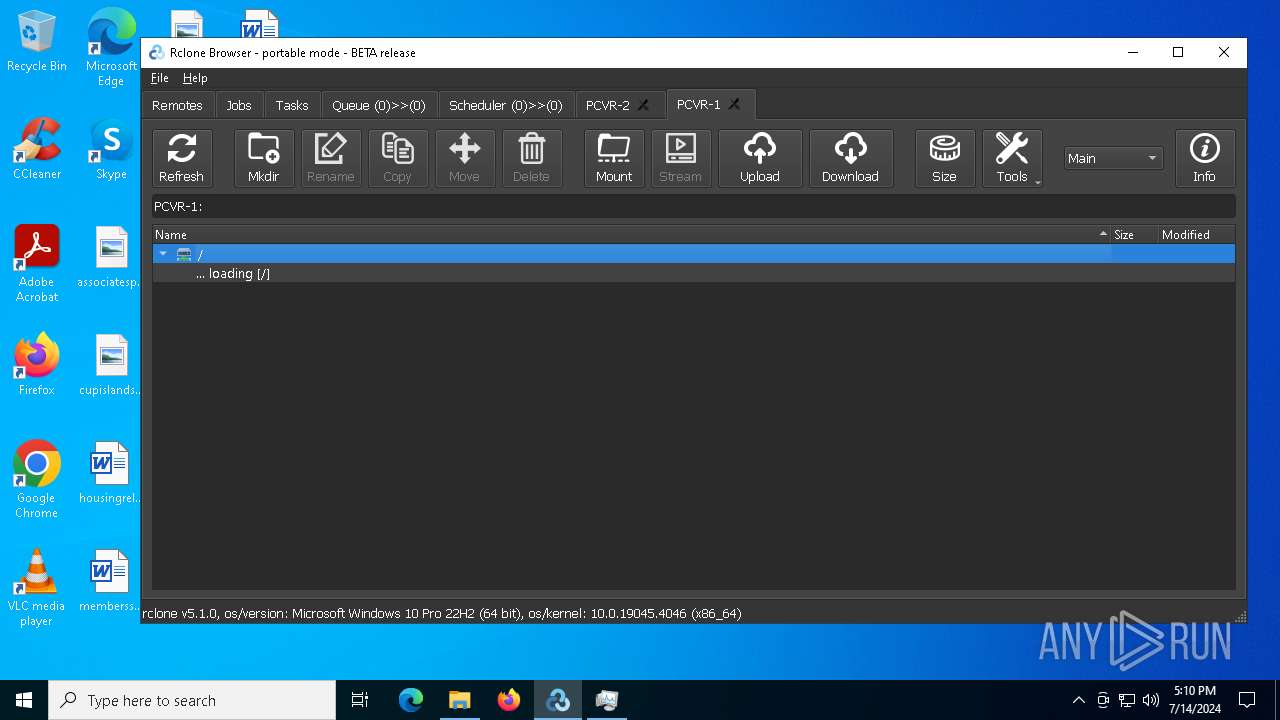Switch to the Jobs tab
Viewport: 1280px width, 720px height.
[x=239, y=105]
